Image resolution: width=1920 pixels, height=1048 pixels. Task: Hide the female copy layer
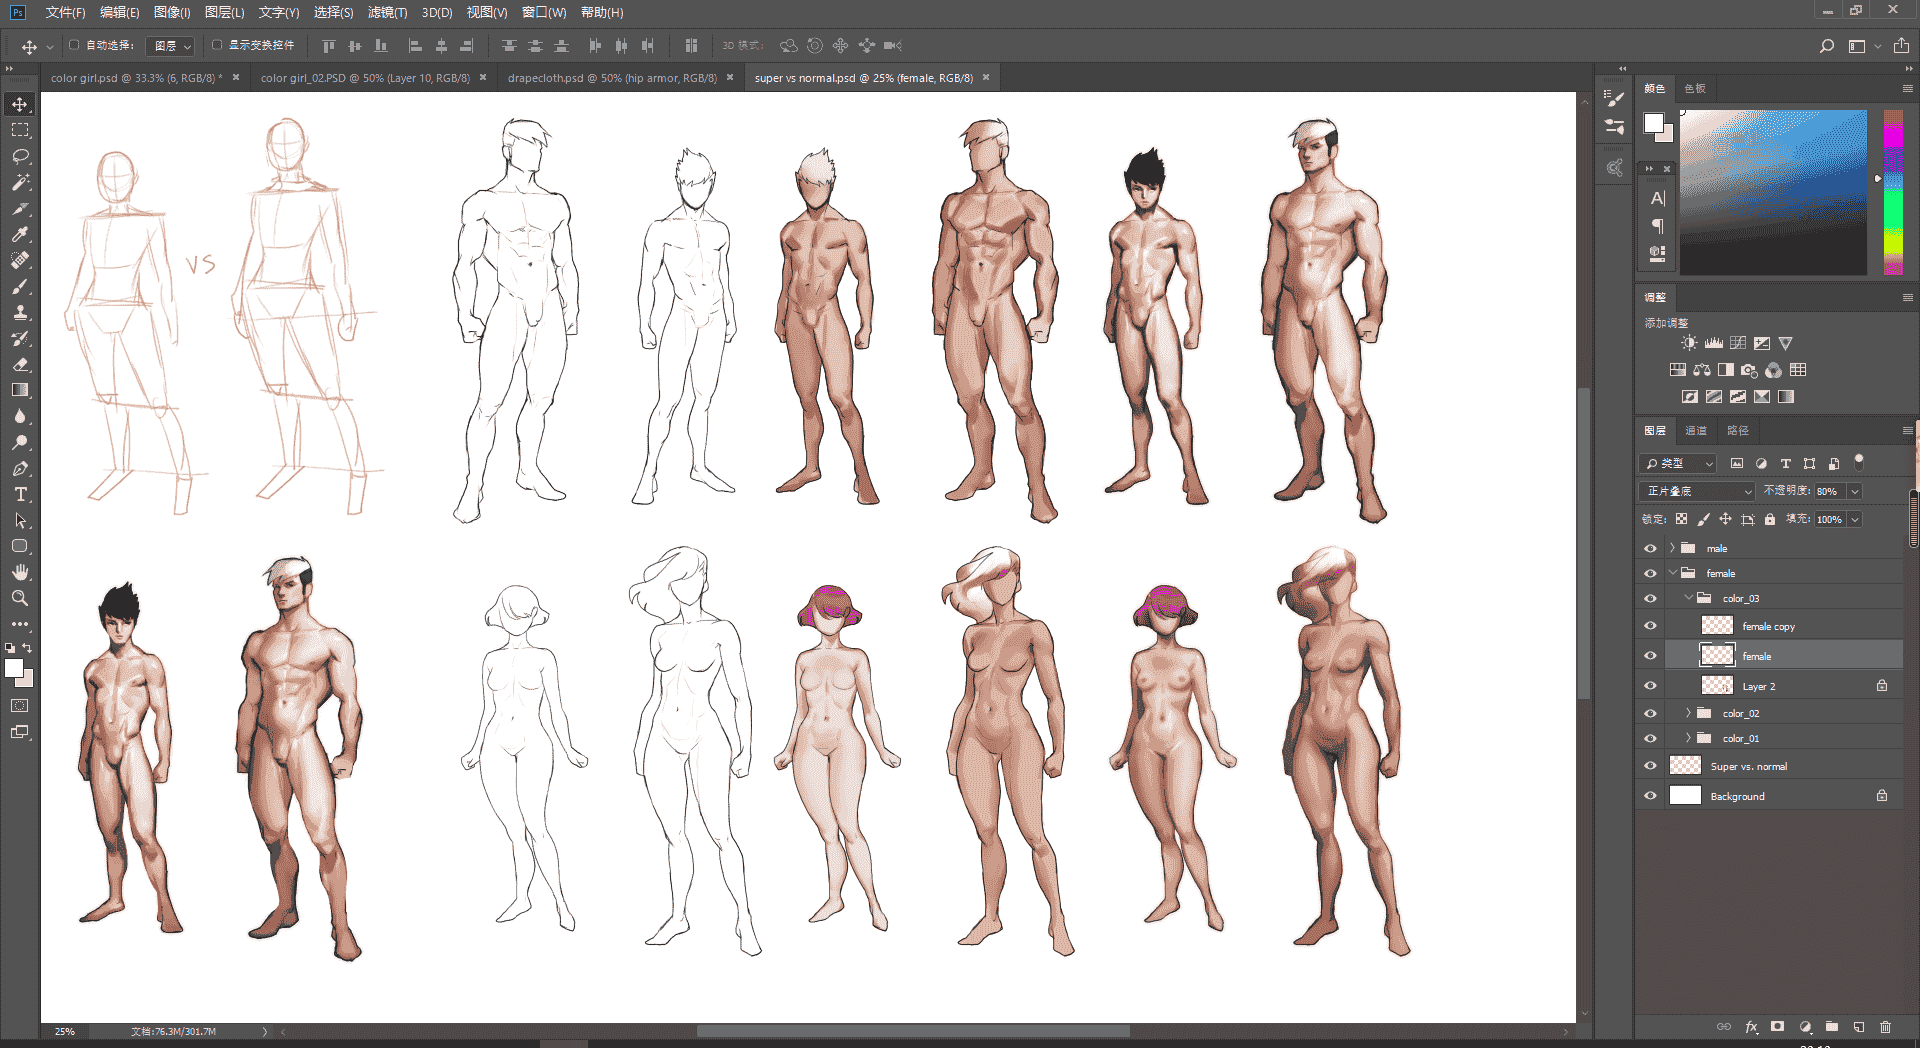pos(1650,626)
